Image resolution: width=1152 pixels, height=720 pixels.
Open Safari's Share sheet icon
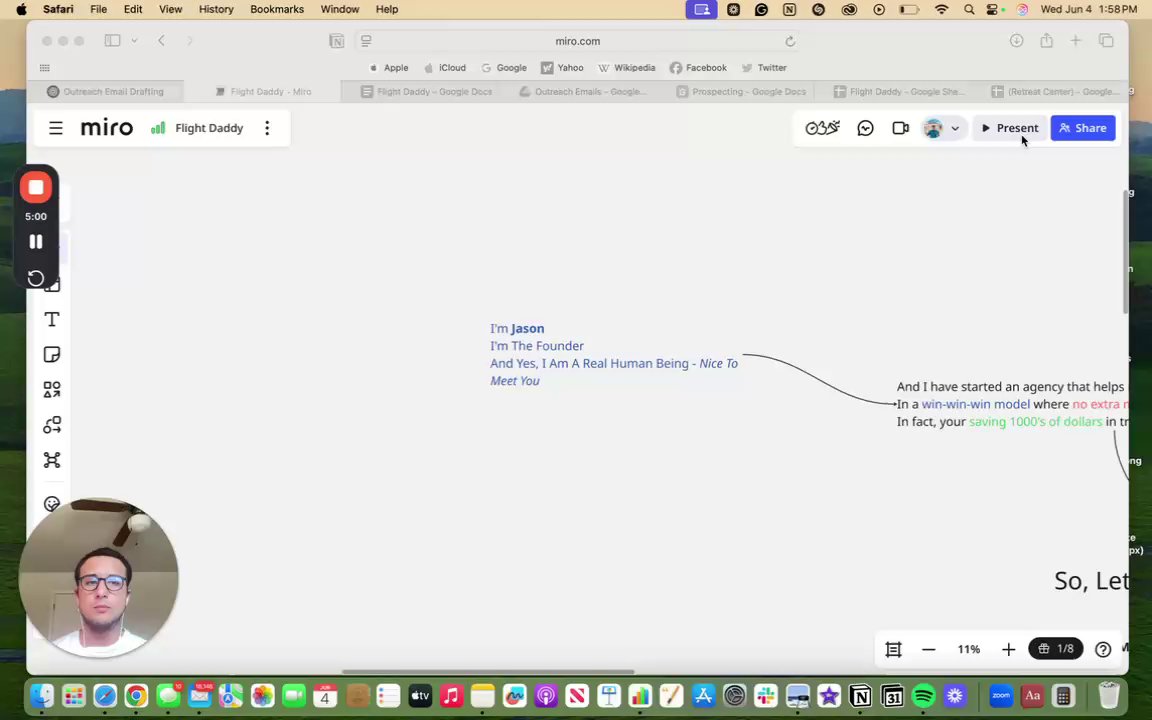click(x=1046, y=40)
